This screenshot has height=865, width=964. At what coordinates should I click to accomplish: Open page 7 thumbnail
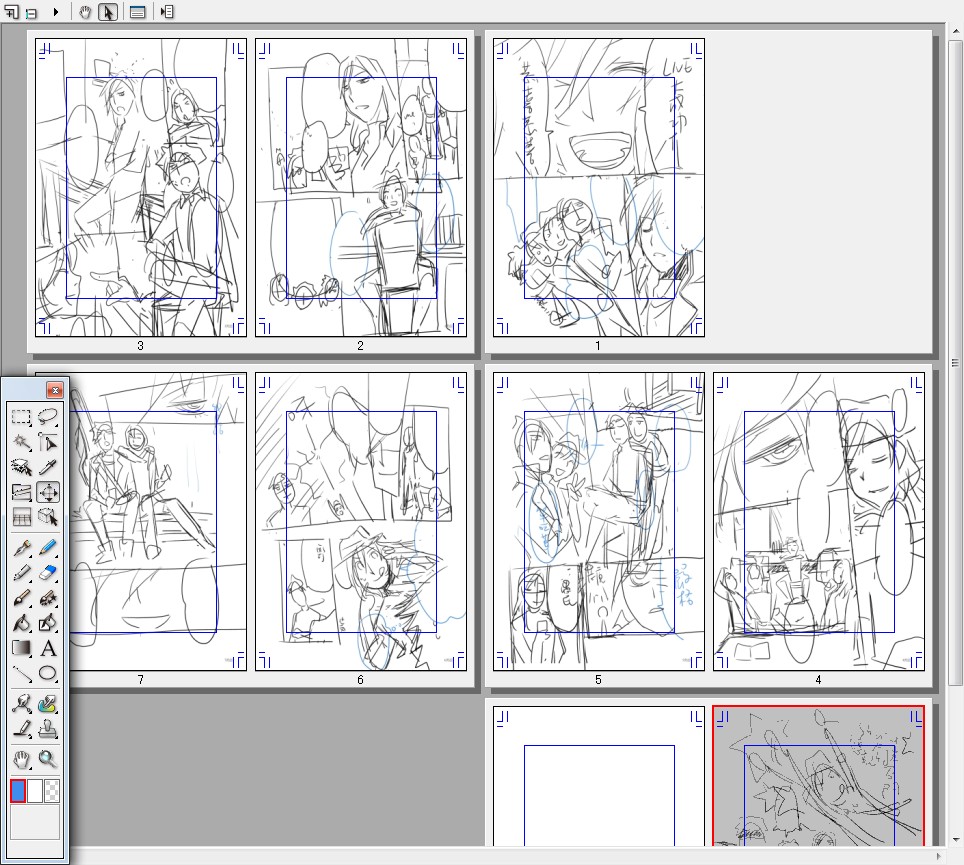point(158,521)
